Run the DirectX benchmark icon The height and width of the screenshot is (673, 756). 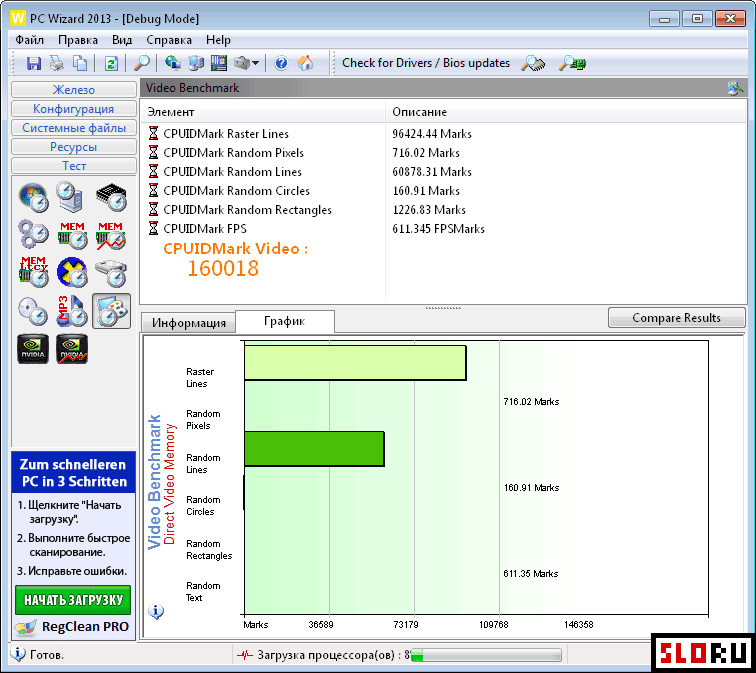(x=72, y=272)
